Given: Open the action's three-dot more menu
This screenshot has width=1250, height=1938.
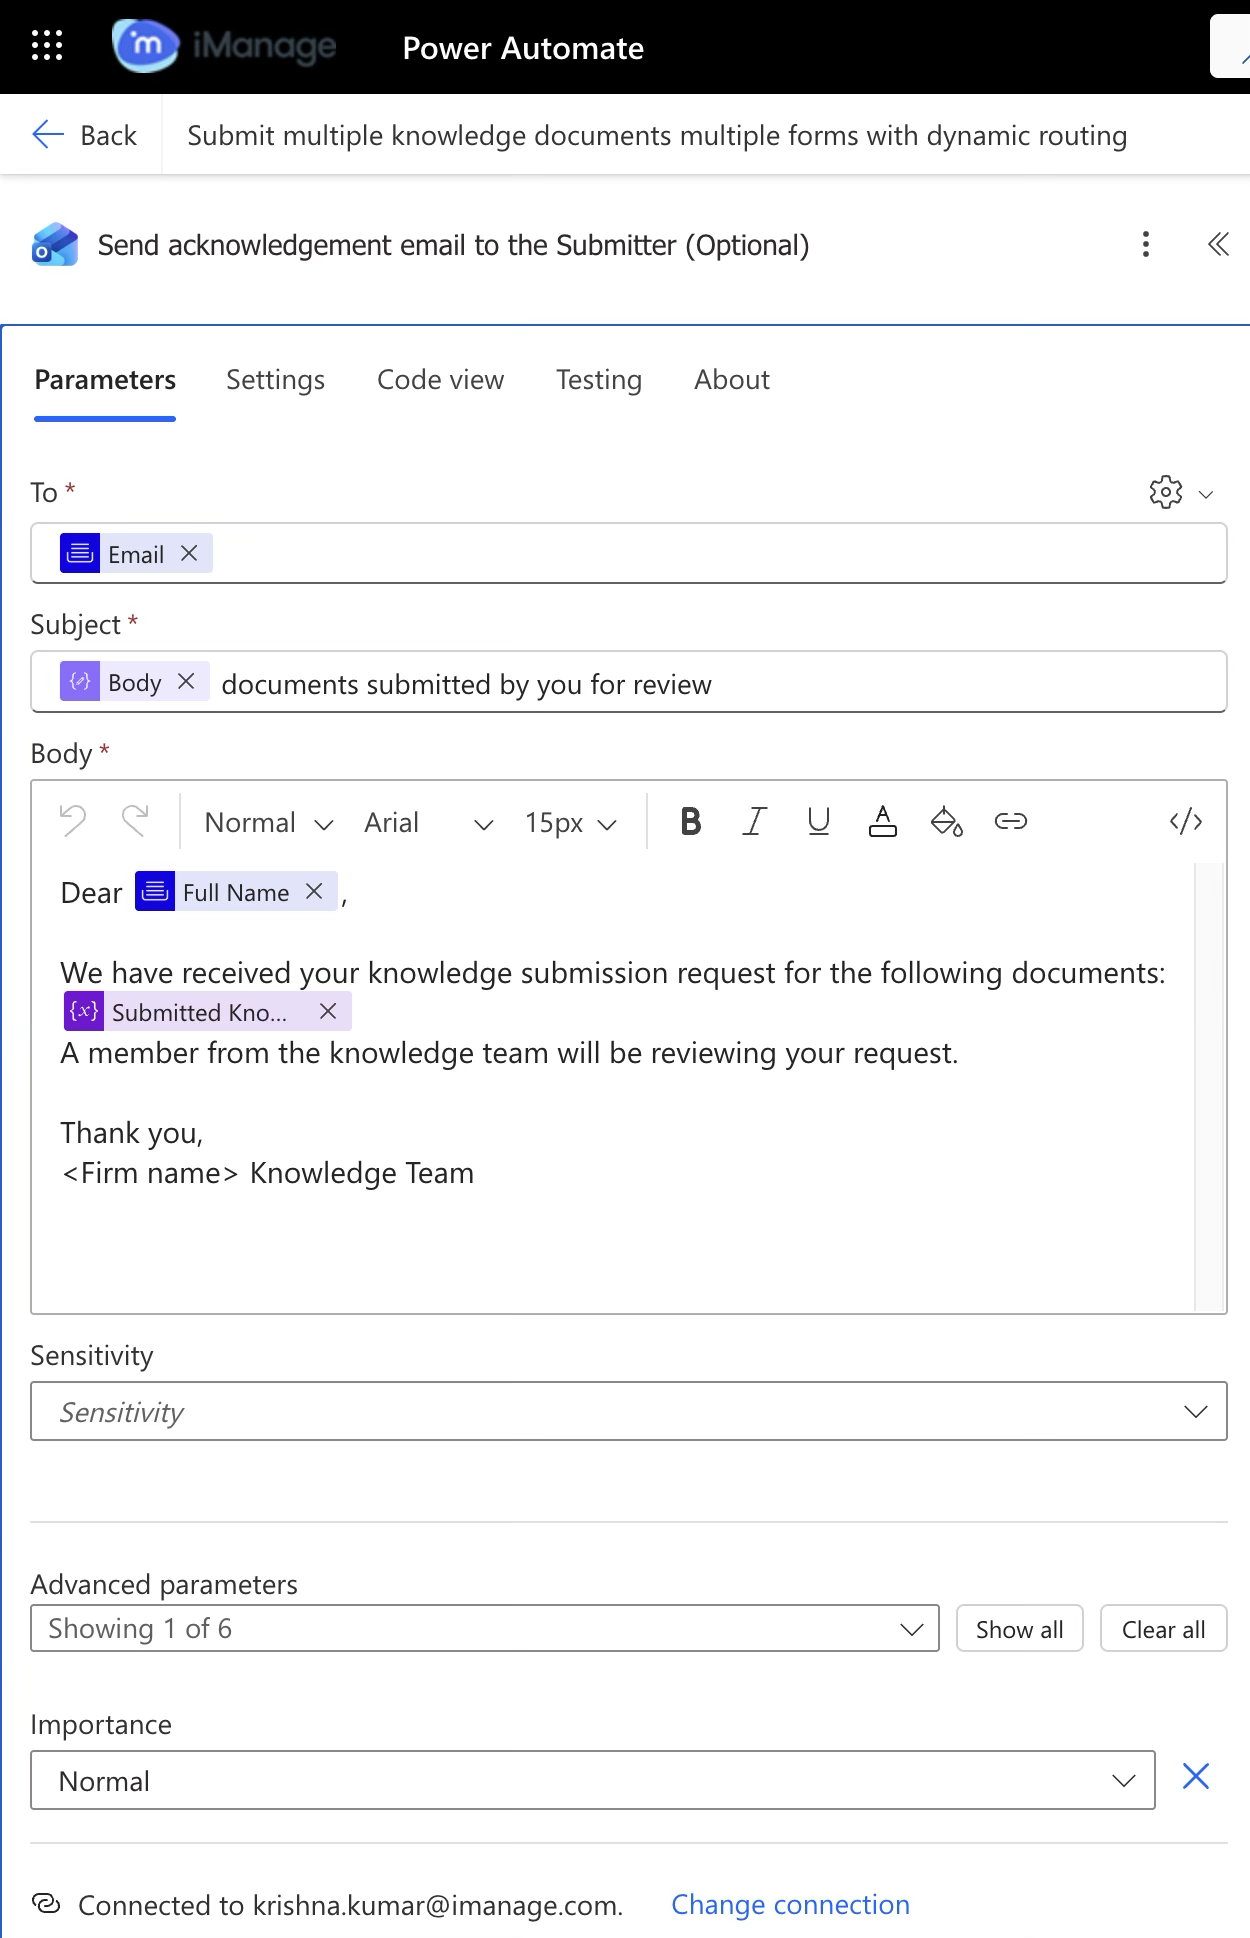Looking at the screenshot, I should pos(1146,244).
